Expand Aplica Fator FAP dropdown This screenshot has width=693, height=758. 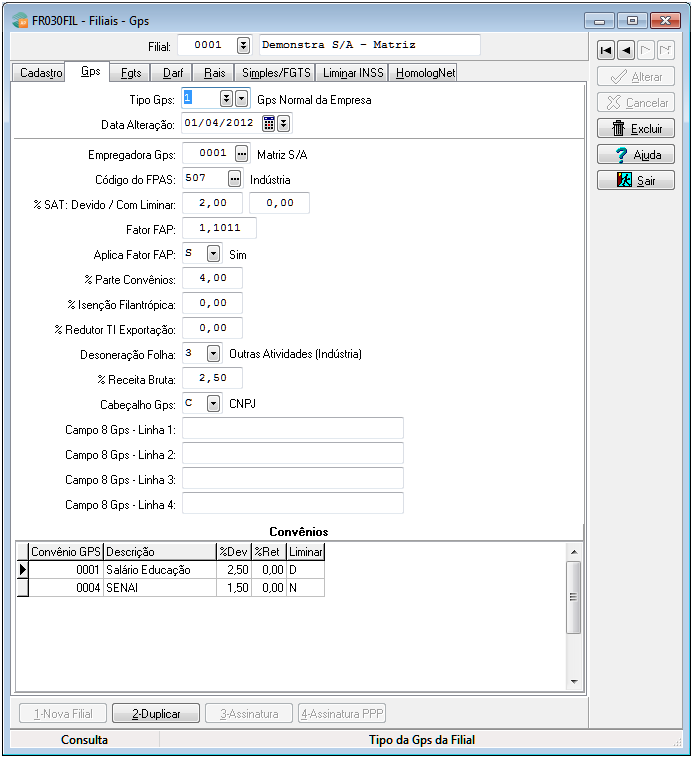(214, 254)
